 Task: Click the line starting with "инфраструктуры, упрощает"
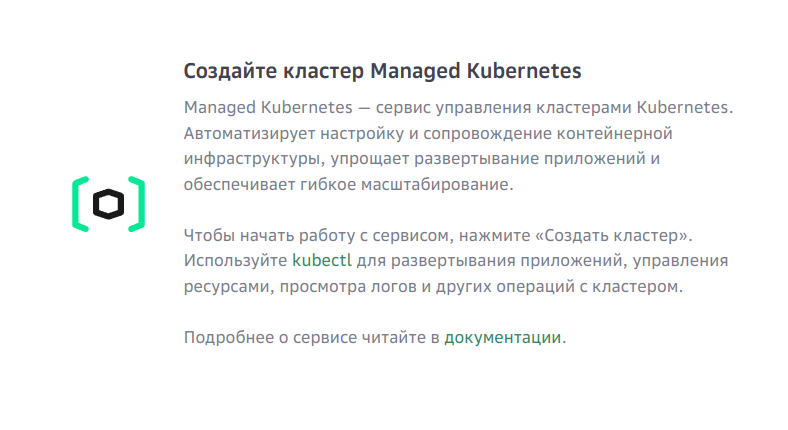coord(423,159)
